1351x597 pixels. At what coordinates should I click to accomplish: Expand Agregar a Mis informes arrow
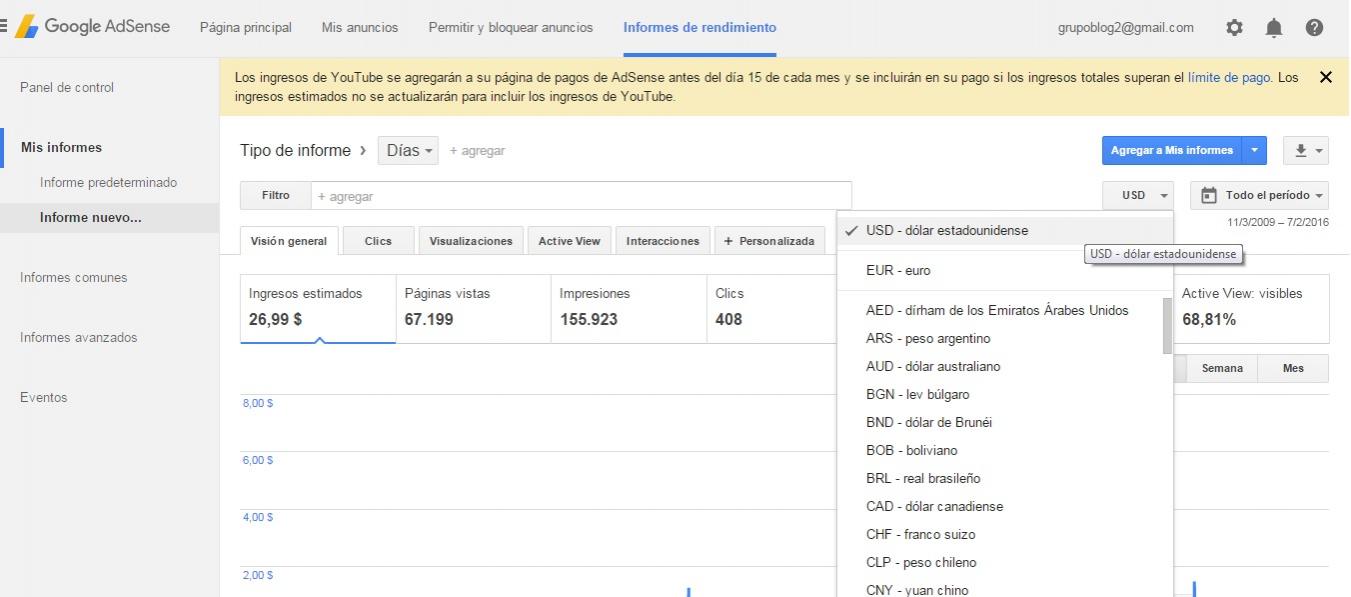click(x=1254, y=151)
